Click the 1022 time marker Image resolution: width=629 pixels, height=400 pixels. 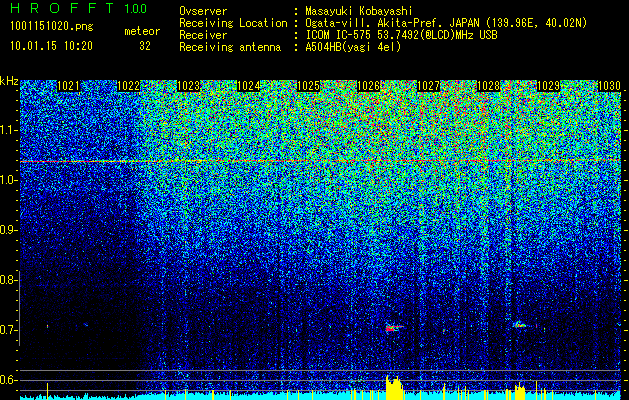pyautogui.click(x=128, y=86)
